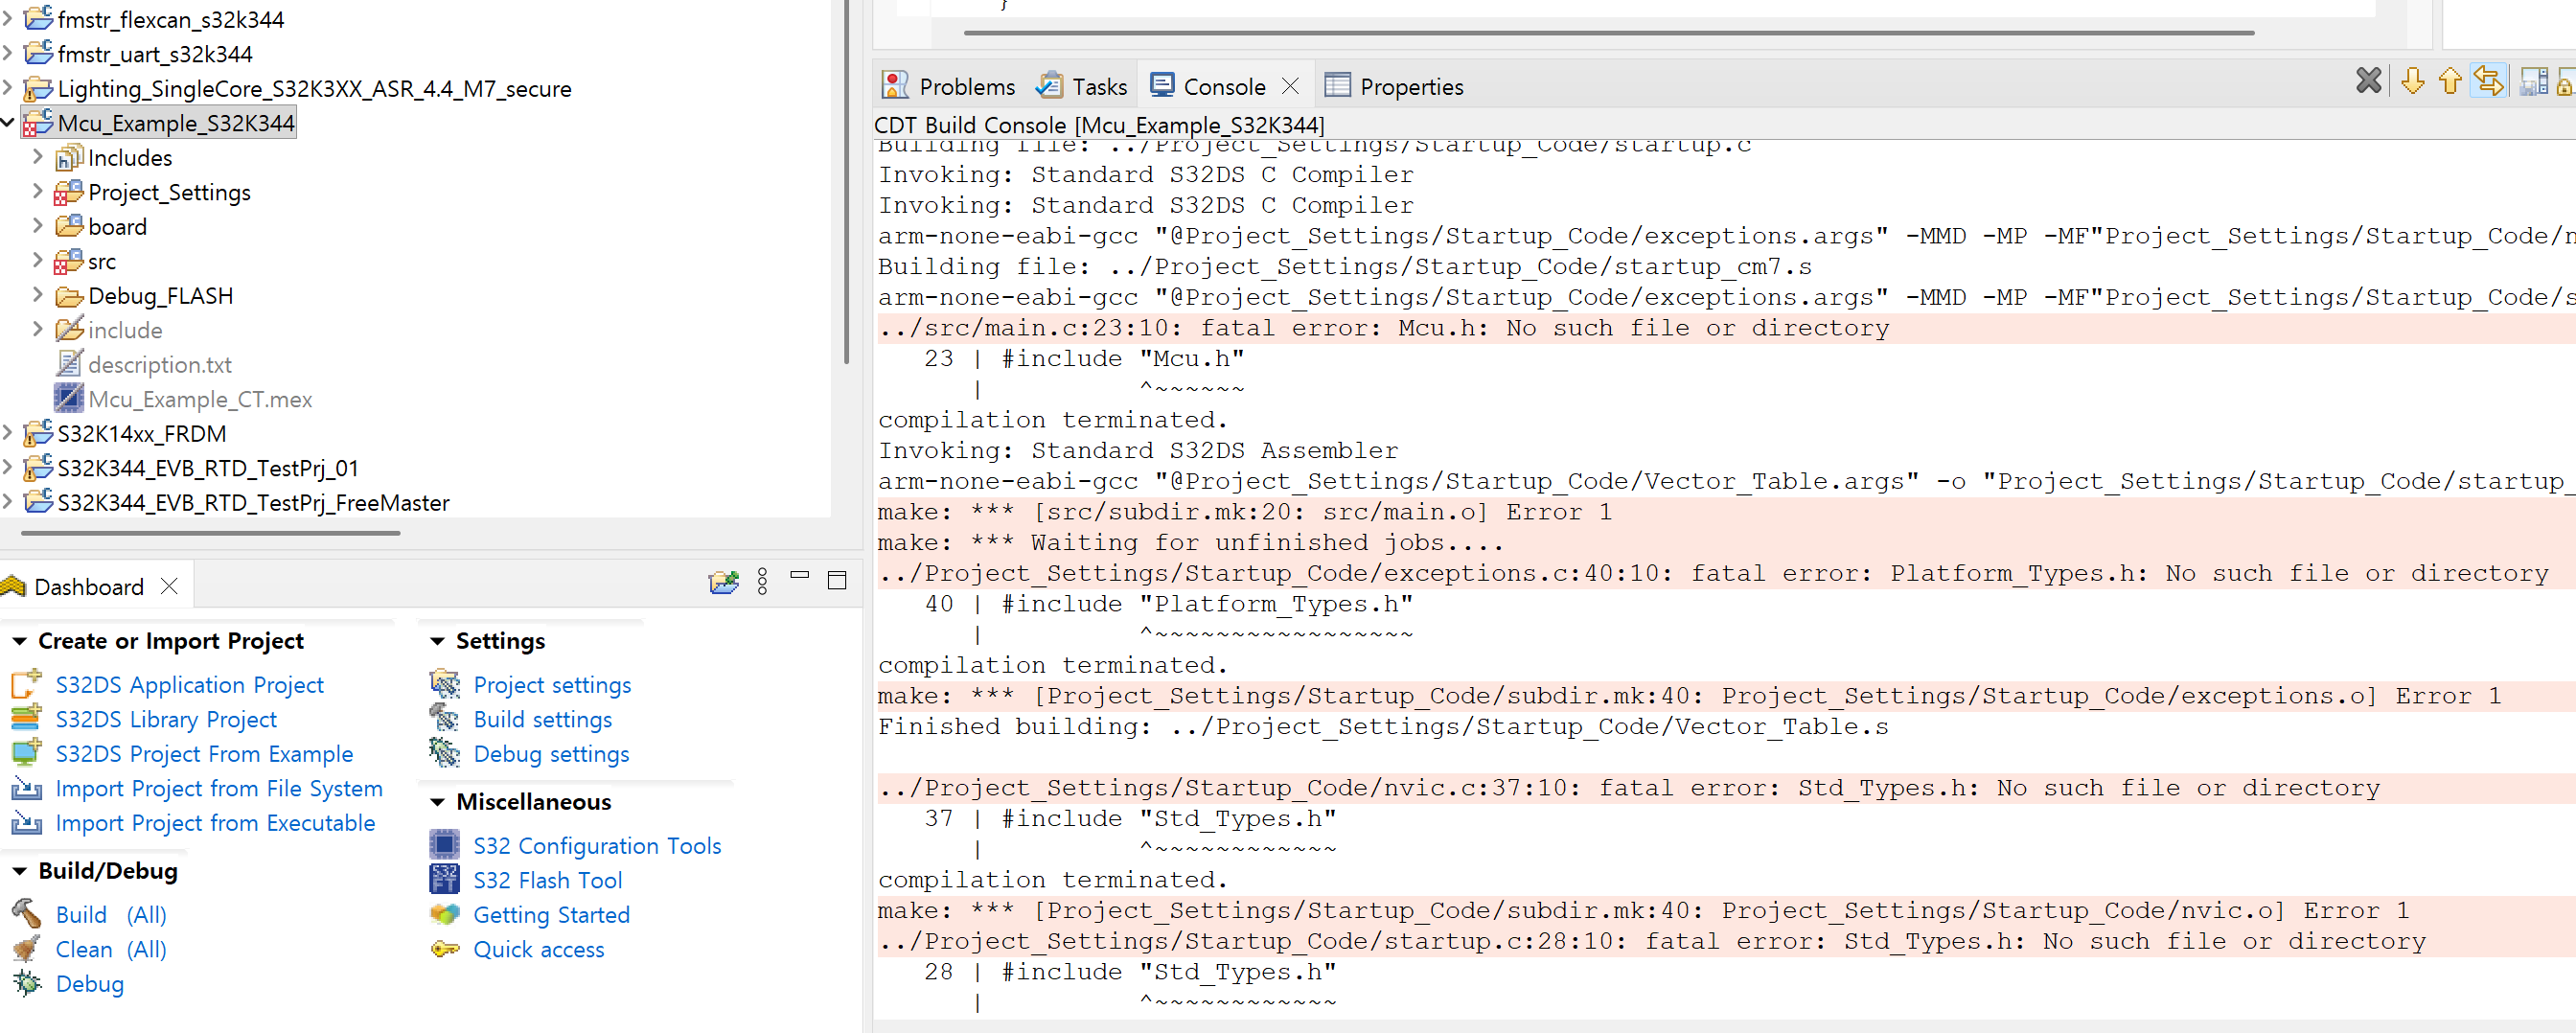
Task: Open Project settings from Settings section
Action: [x=551, y=684]
